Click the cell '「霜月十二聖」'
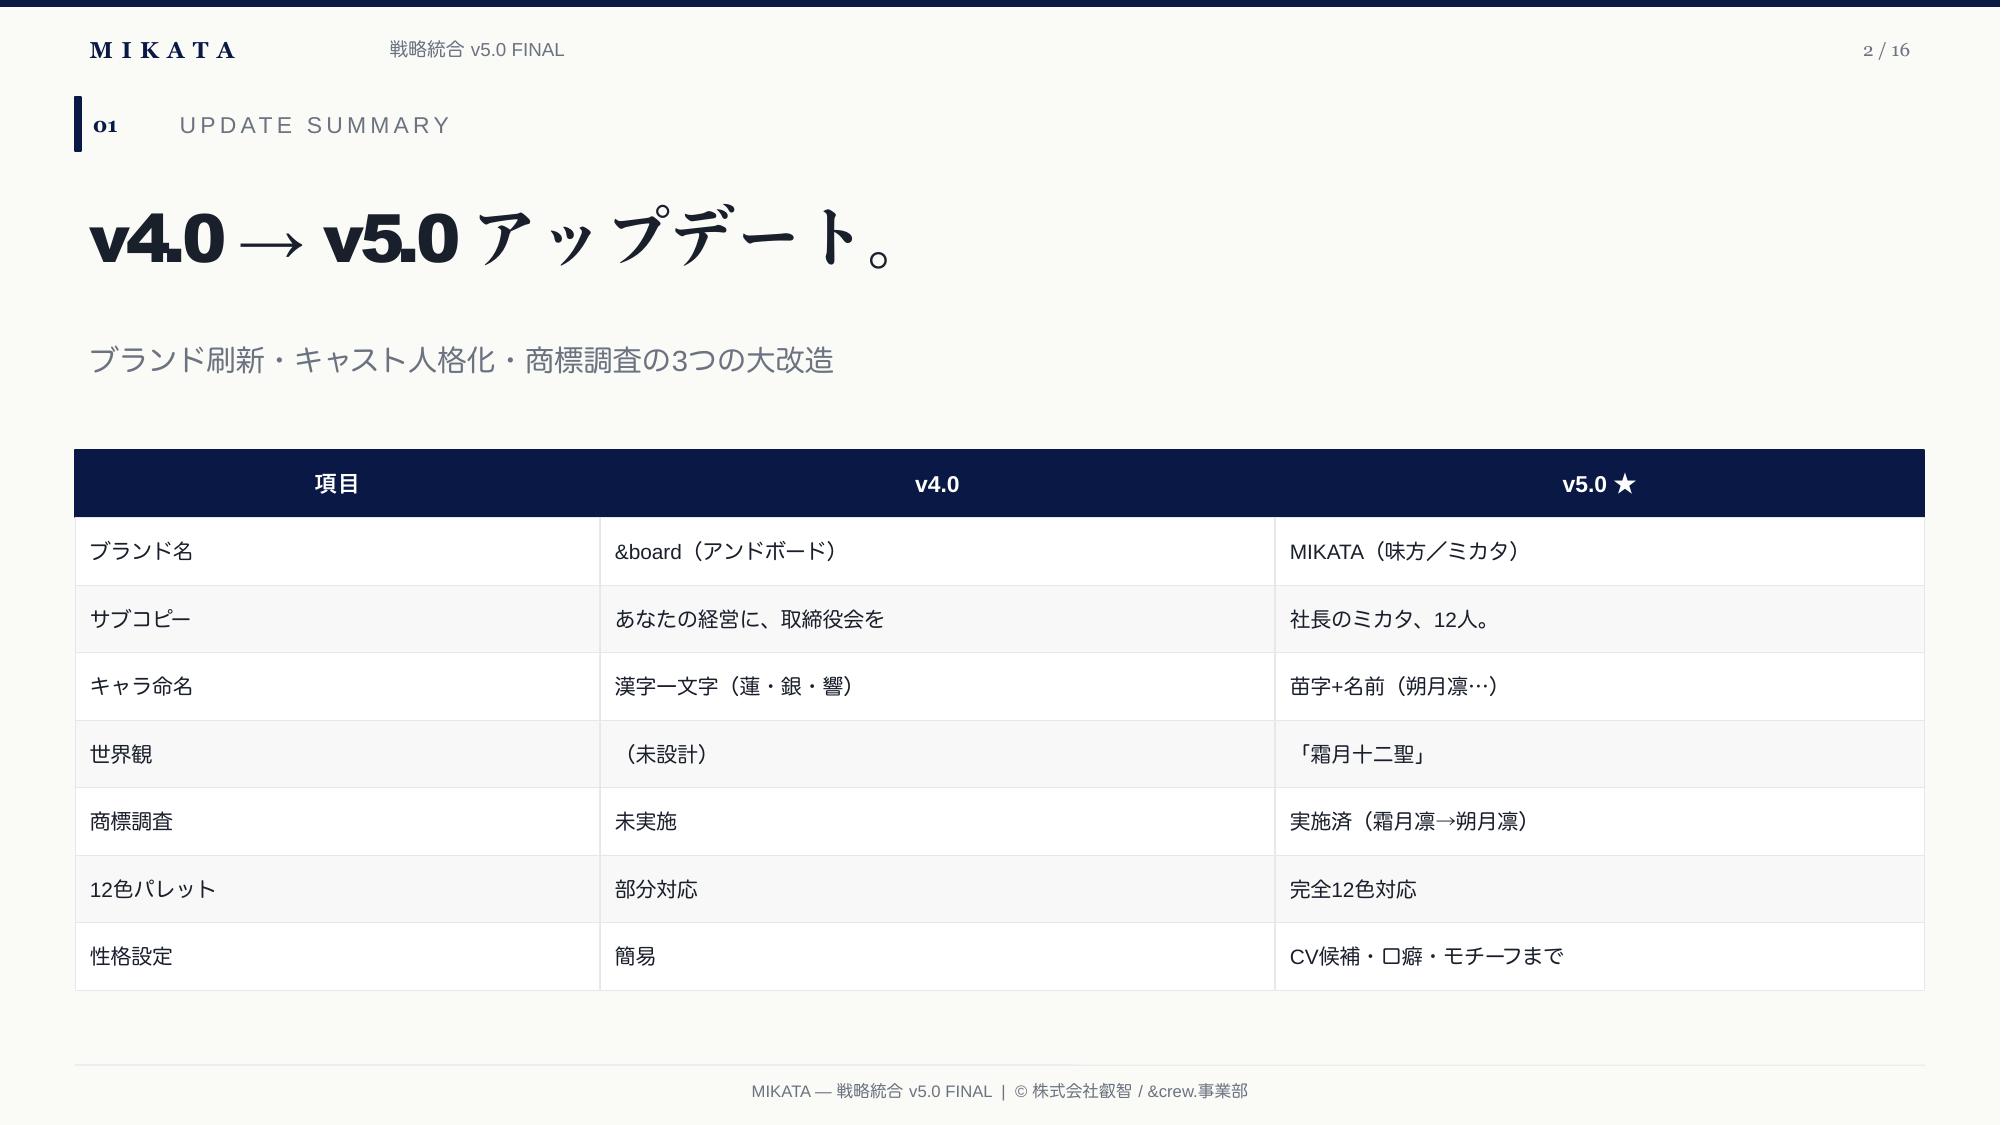The image size is (2001, 1125). point(1599,754)
